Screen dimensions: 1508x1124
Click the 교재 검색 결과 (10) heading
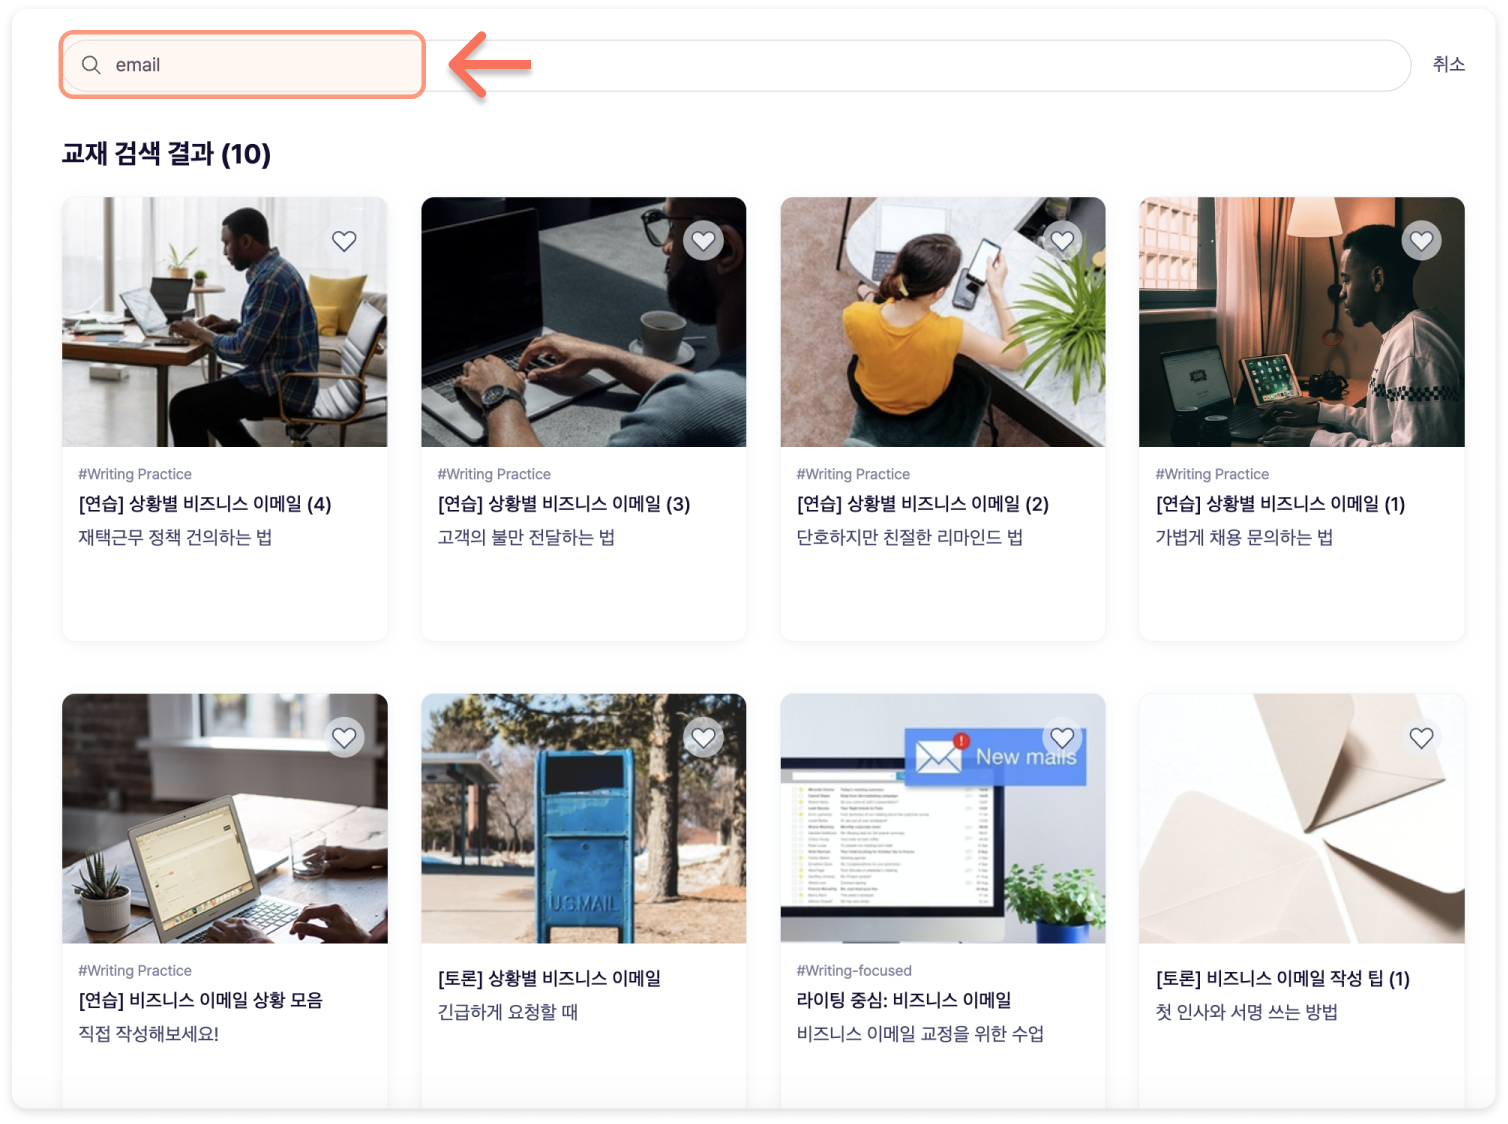click(166, 154)
